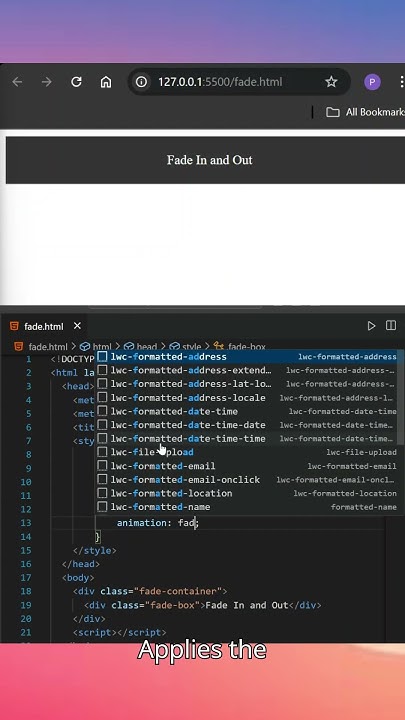Open the purple P profile avatar
The width and height of the screenshot is (405, 720).
tap(372, 82)
